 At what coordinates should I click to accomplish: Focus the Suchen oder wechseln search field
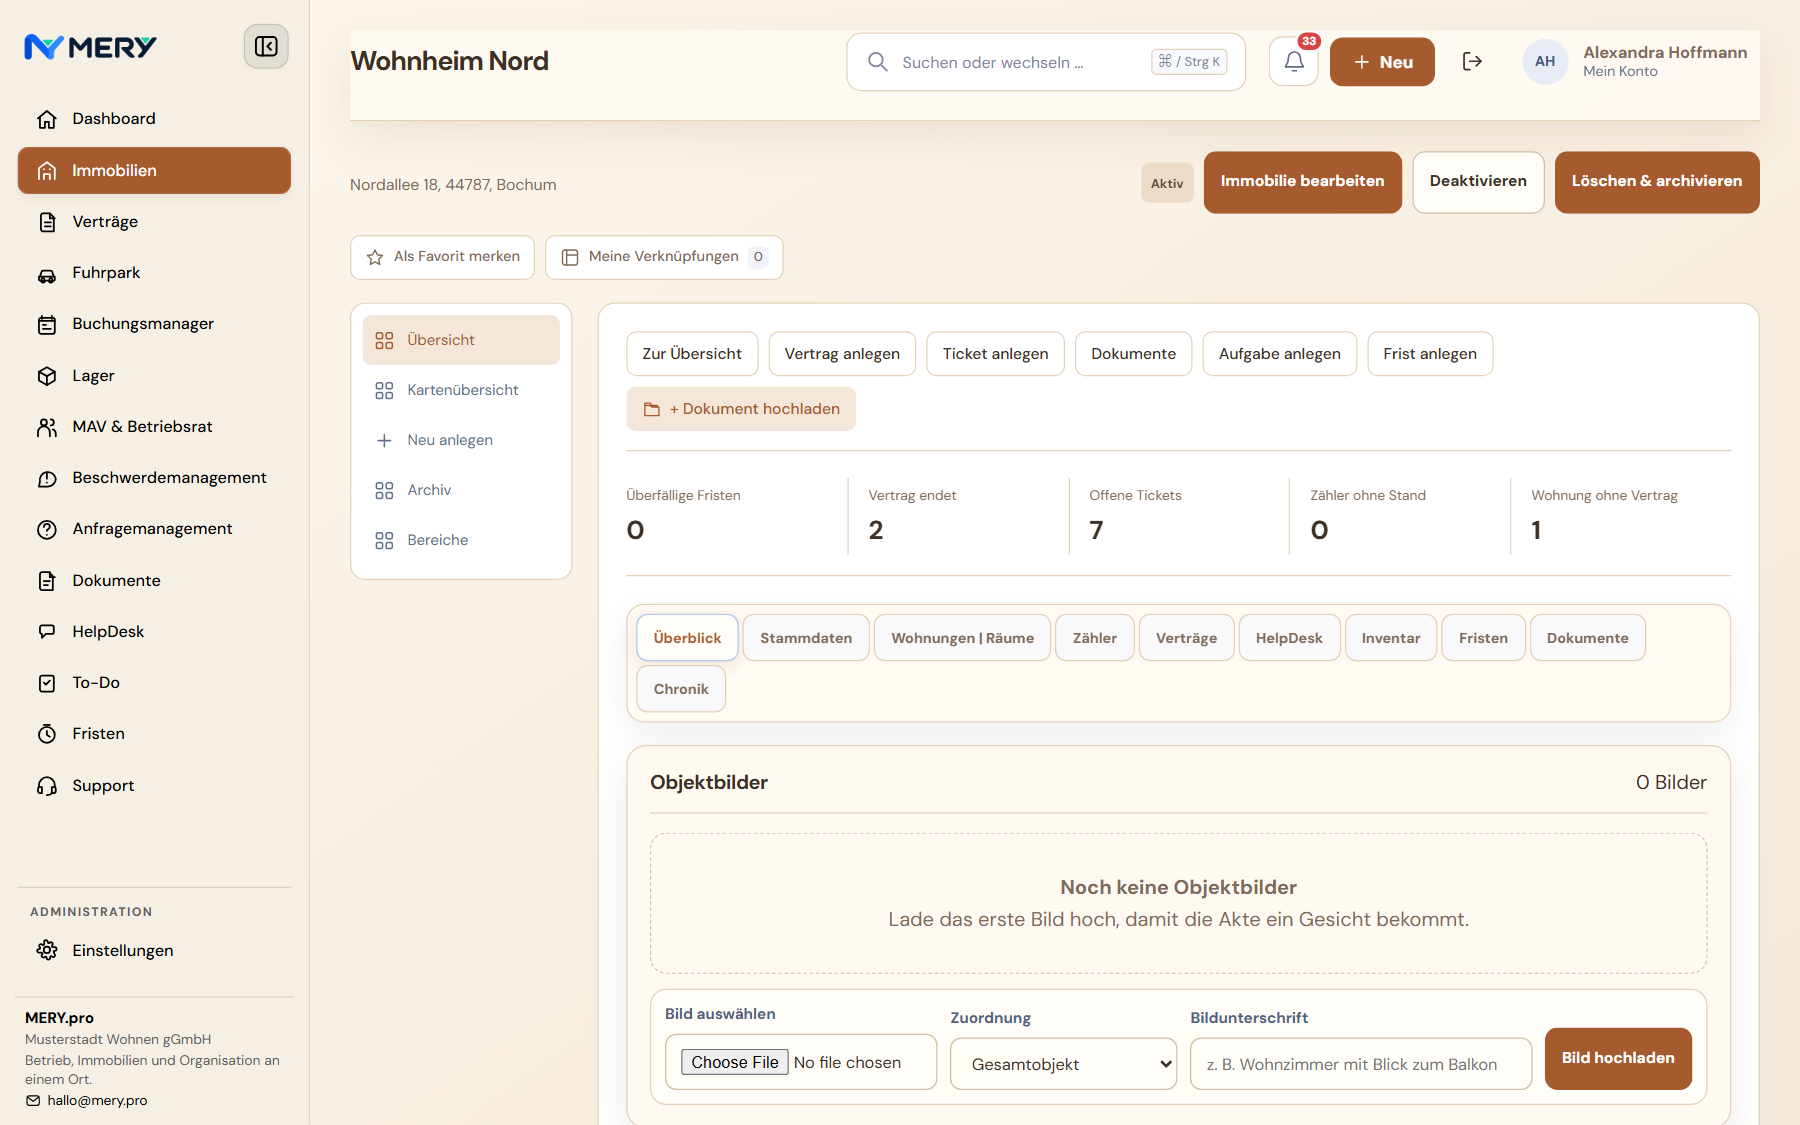click(x=1046, y=62)
